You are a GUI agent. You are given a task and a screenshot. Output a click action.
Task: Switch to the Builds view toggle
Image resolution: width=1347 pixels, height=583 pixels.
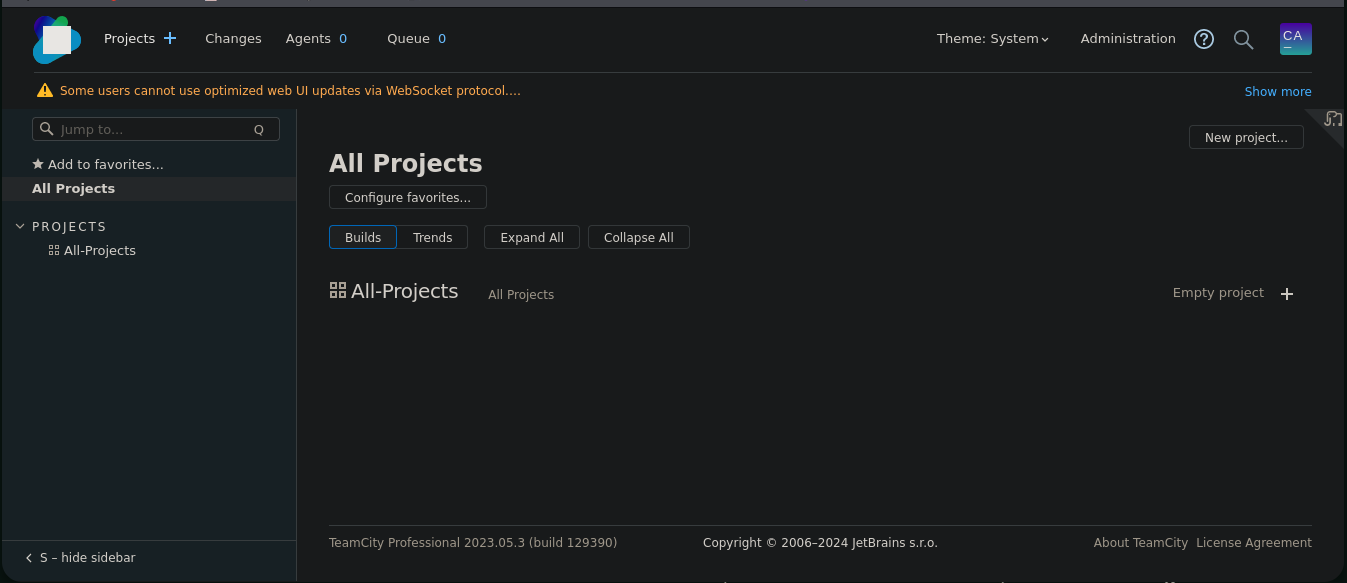point(363,237)
